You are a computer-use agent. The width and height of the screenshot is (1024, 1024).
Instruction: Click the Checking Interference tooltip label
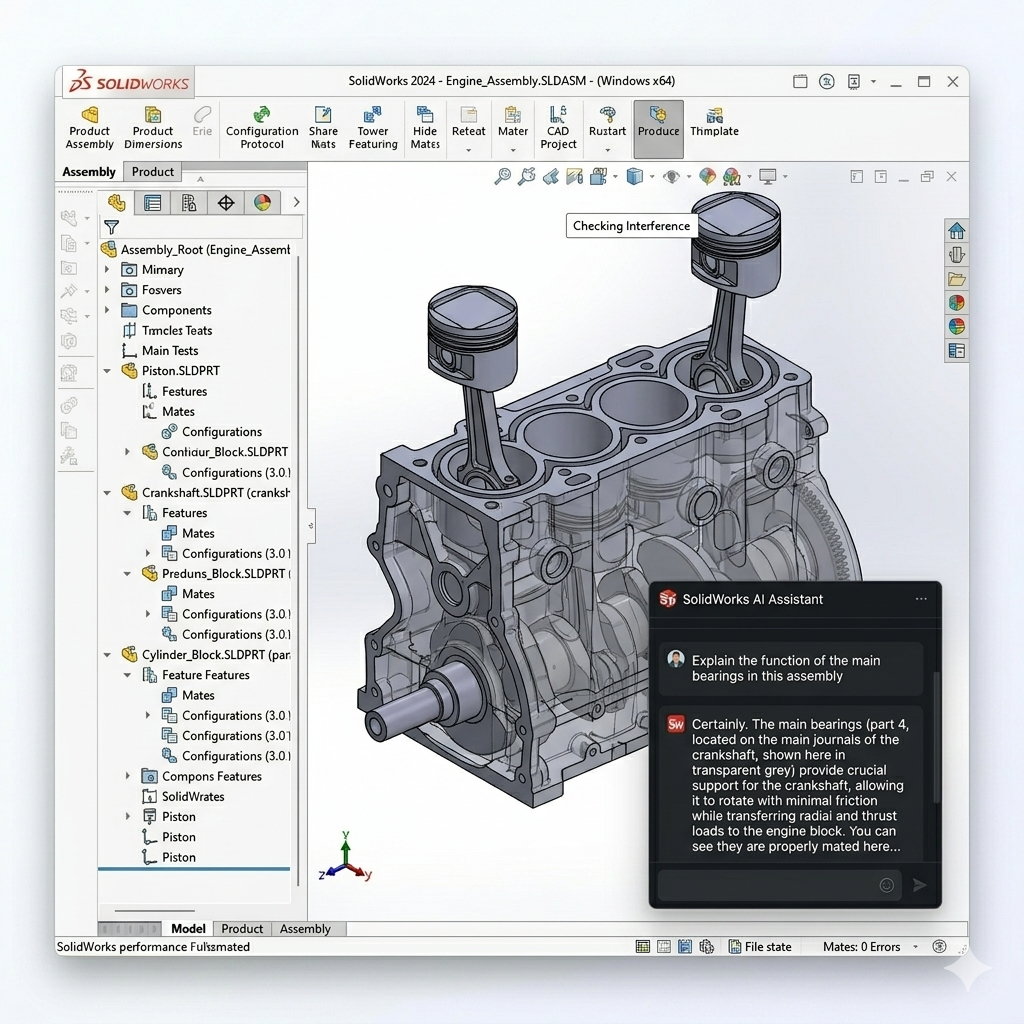click(x=631, y=226)
